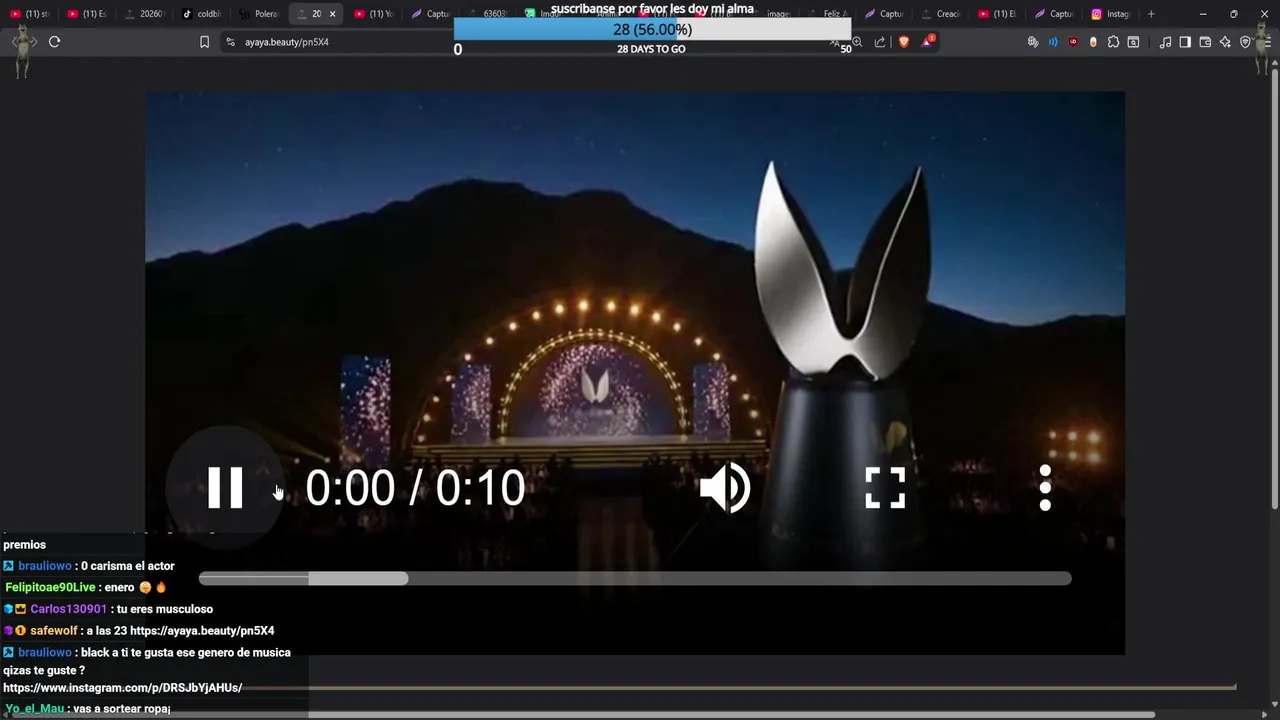
Task: Switch to the '202601' tab
Action: 146,14
